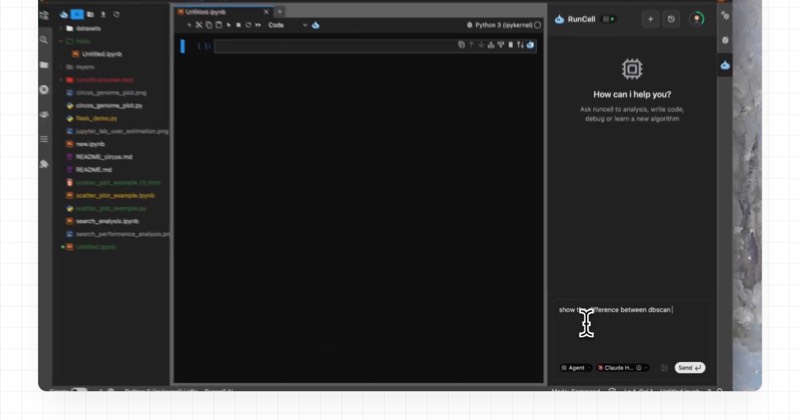This screenshot has width=800, height=420.
Task: Open flask_demo.py file
Action: [96, 118]
